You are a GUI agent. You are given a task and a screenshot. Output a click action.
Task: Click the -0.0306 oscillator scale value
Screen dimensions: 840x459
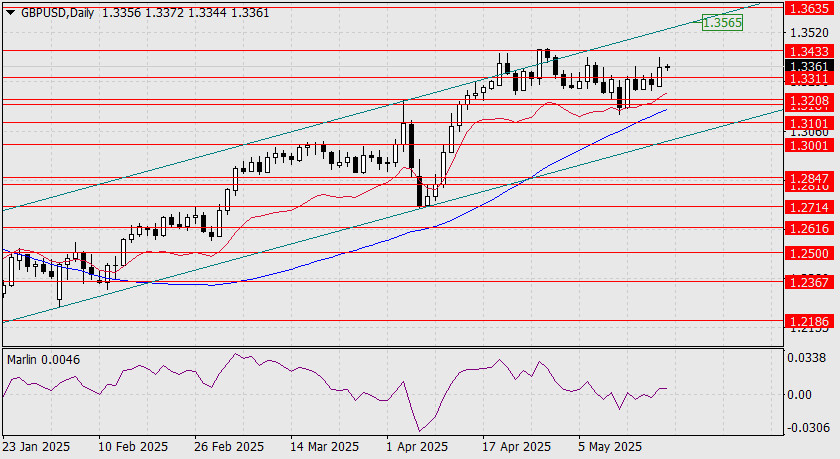809,428
